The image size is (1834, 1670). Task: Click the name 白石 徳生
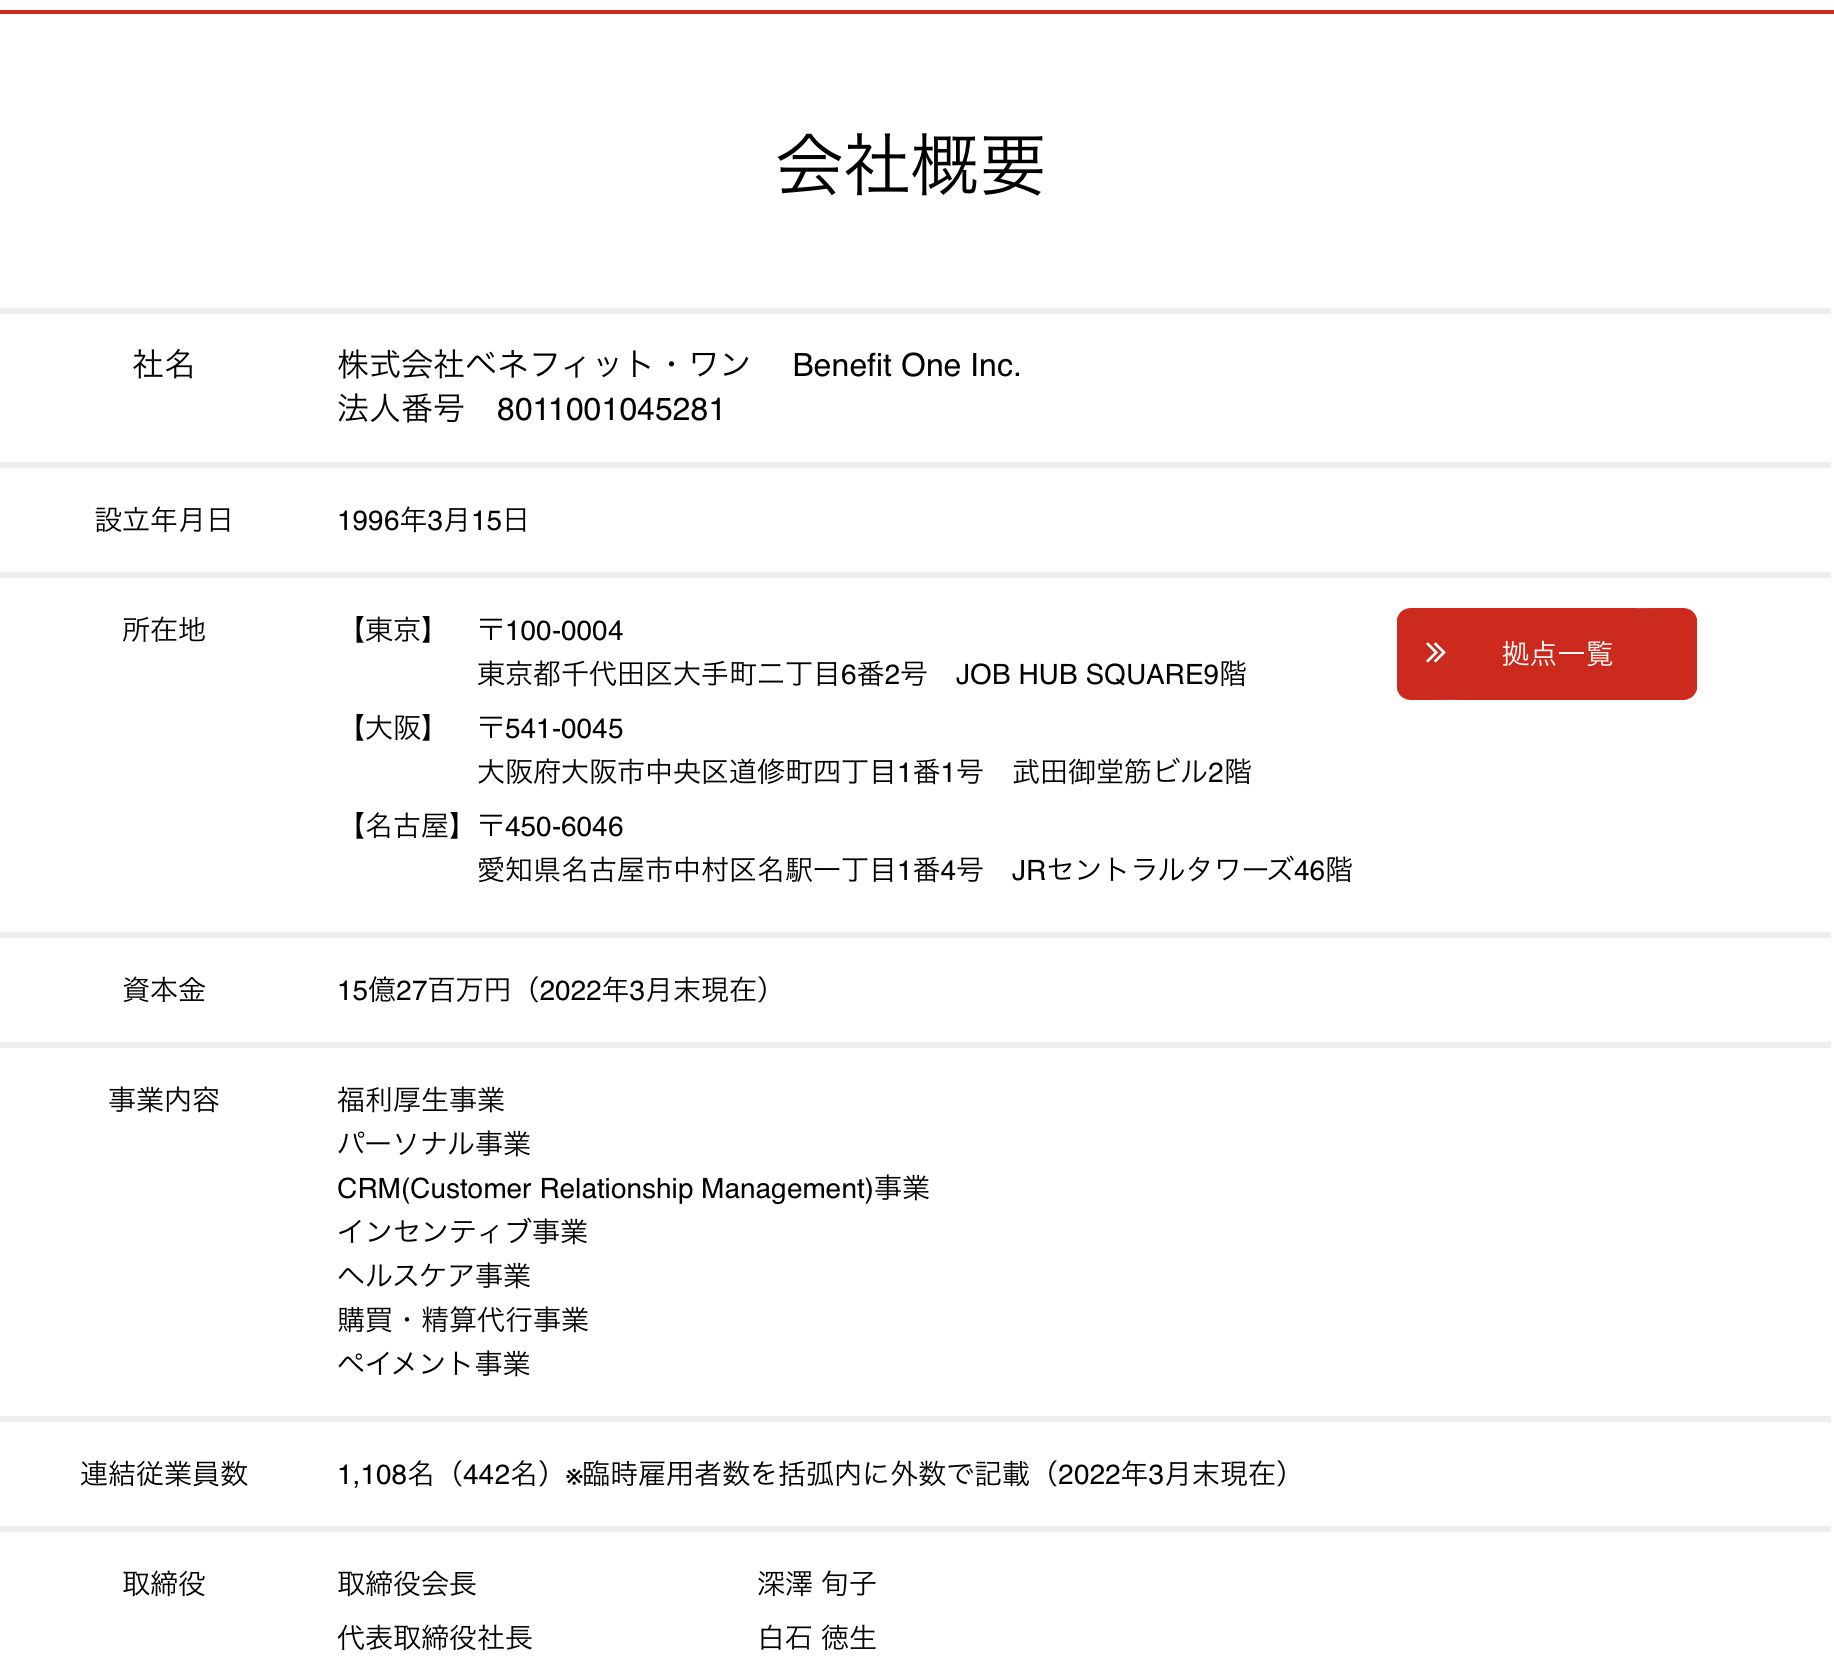817,1638
